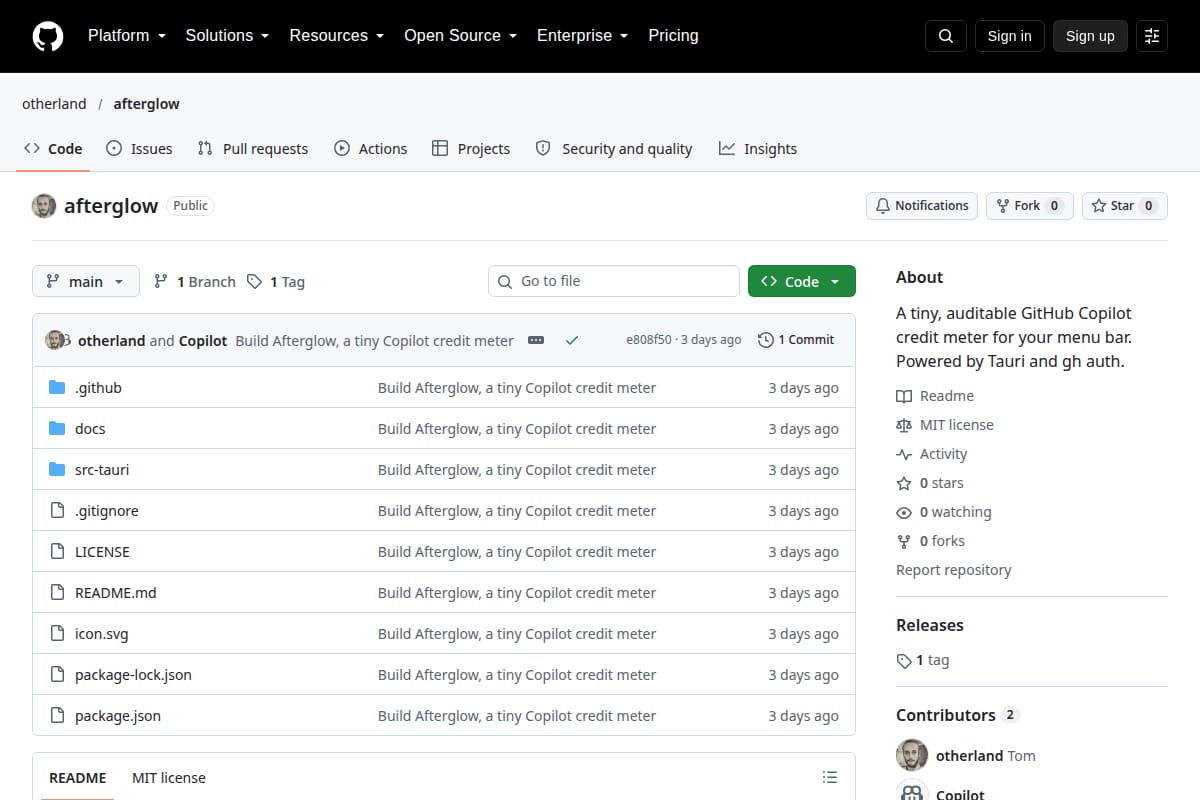Viewport: 1200px width, 800px height.
Task: Switch to the Issues tab
Action: pos(139,149)
